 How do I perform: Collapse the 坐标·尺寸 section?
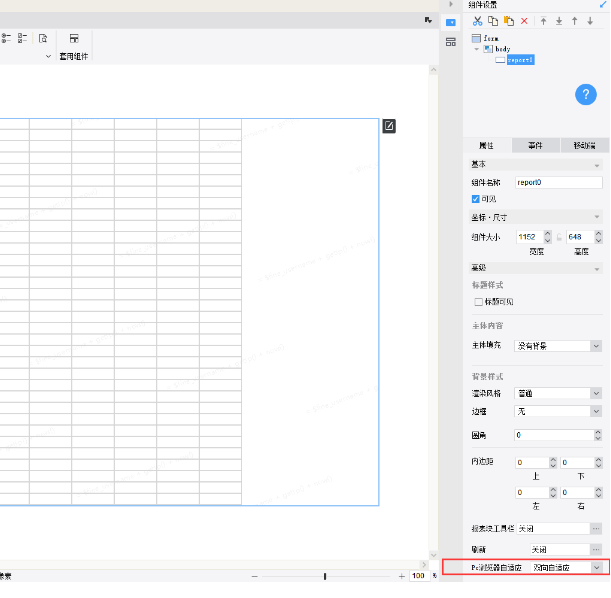(597, 217)
